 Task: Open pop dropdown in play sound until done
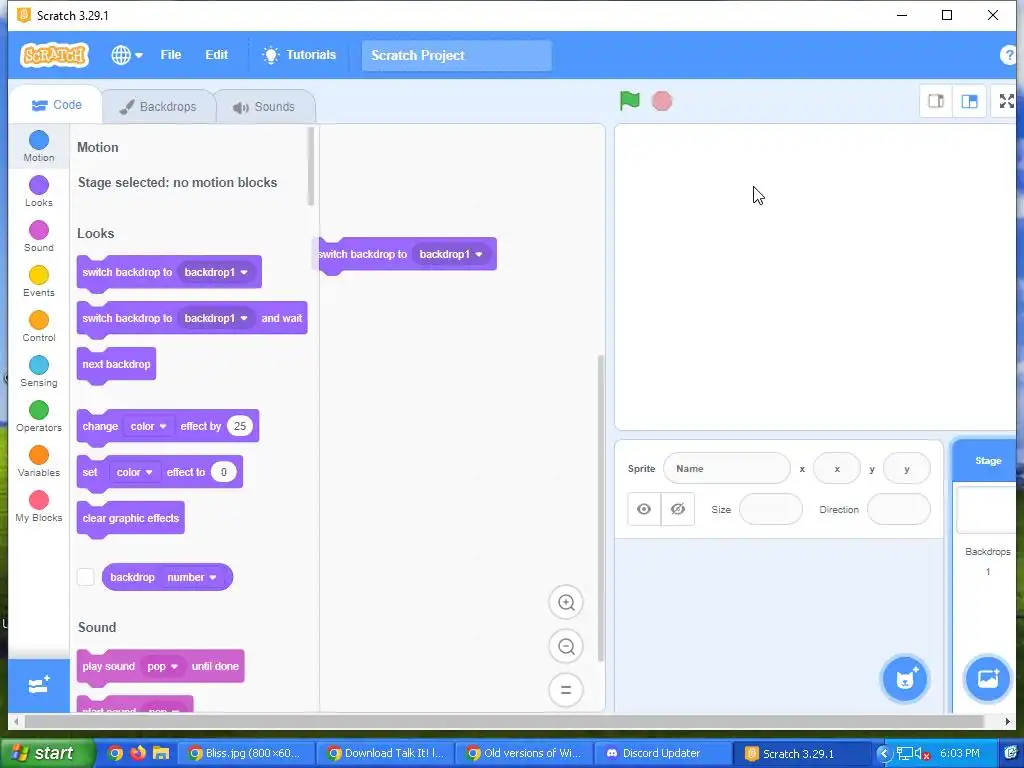163,666
